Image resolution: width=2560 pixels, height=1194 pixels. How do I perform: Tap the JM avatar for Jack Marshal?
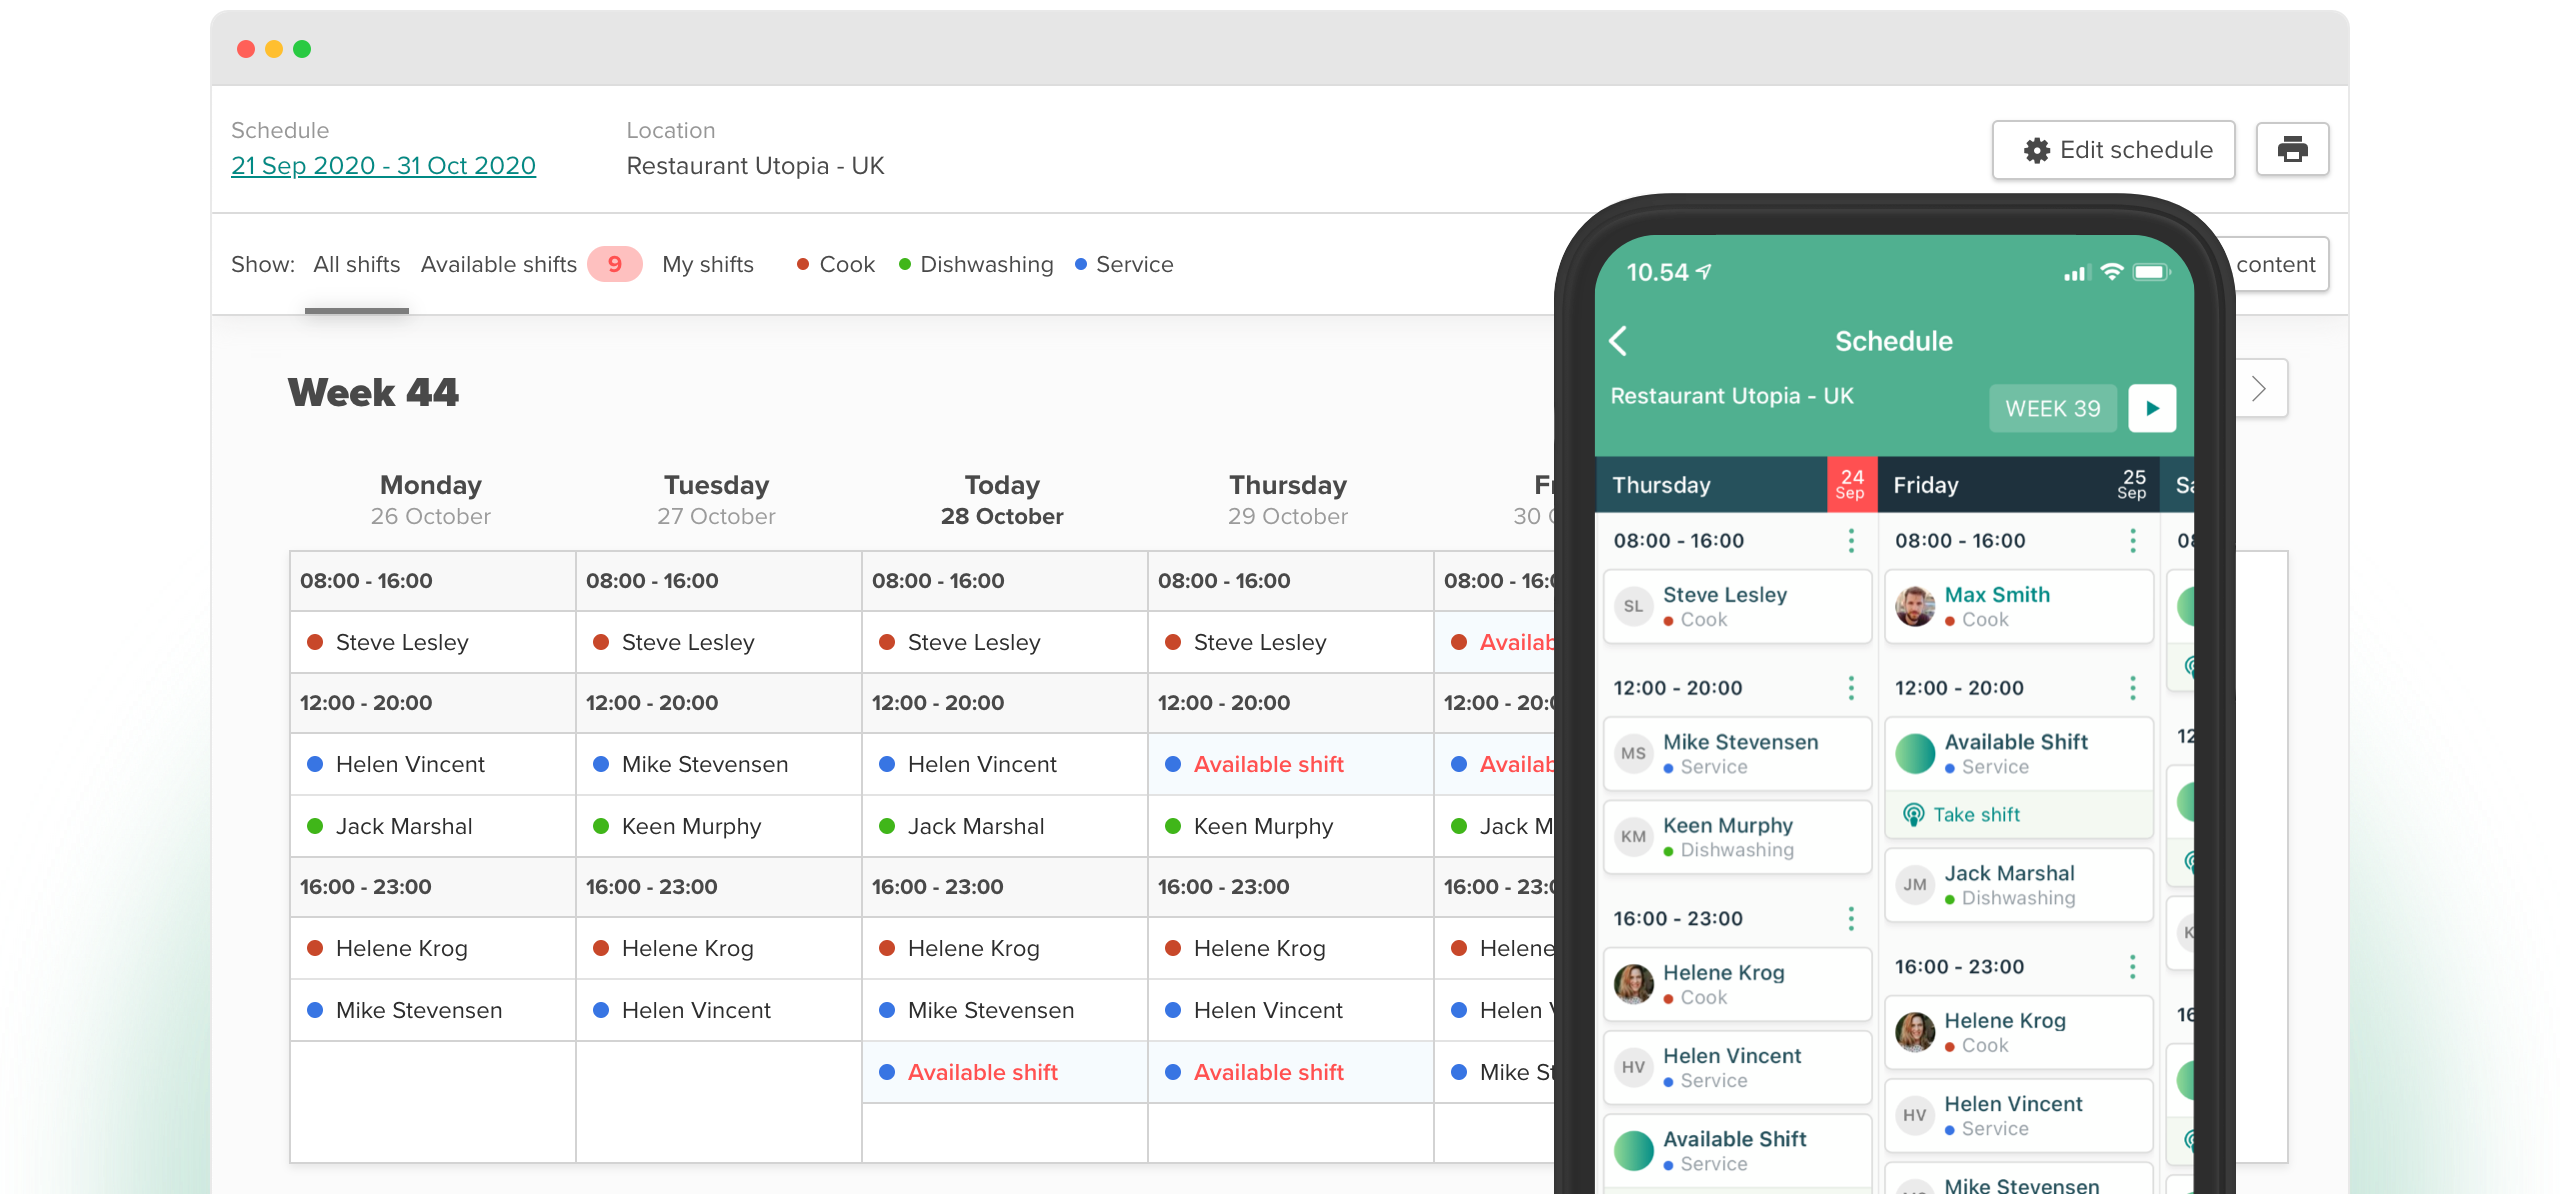[1915, 885]
